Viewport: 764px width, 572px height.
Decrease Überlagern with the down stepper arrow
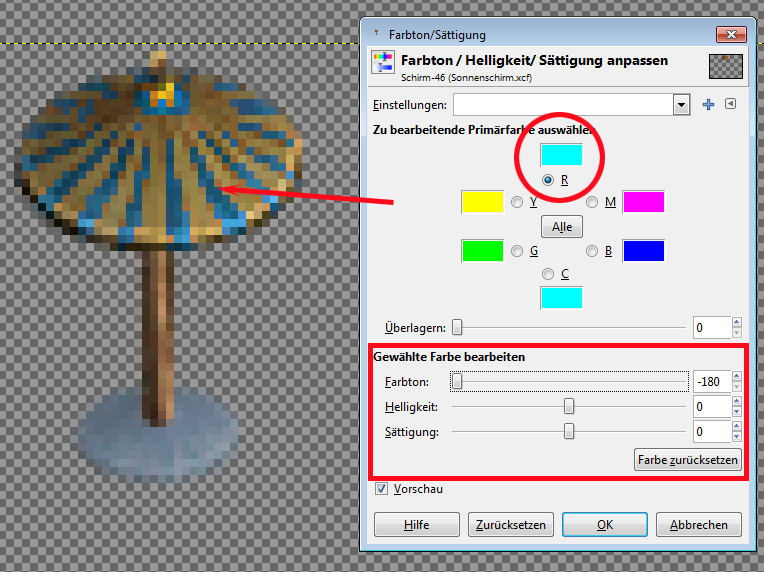737,333
